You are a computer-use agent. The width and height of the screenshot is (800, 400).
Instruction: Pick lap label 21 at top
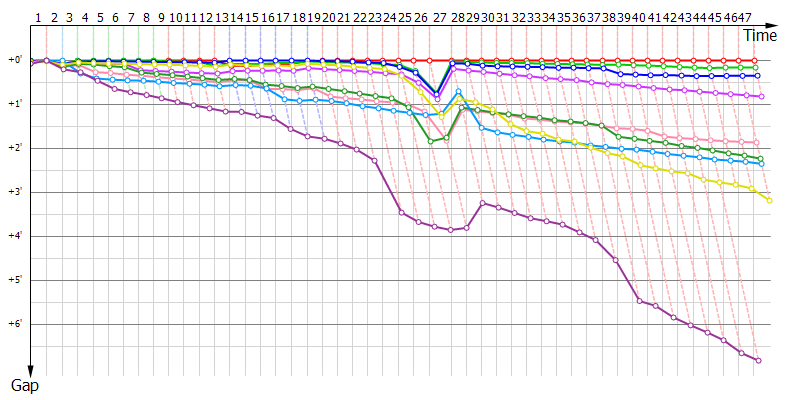pyautogui.click(x=344, y=18)
